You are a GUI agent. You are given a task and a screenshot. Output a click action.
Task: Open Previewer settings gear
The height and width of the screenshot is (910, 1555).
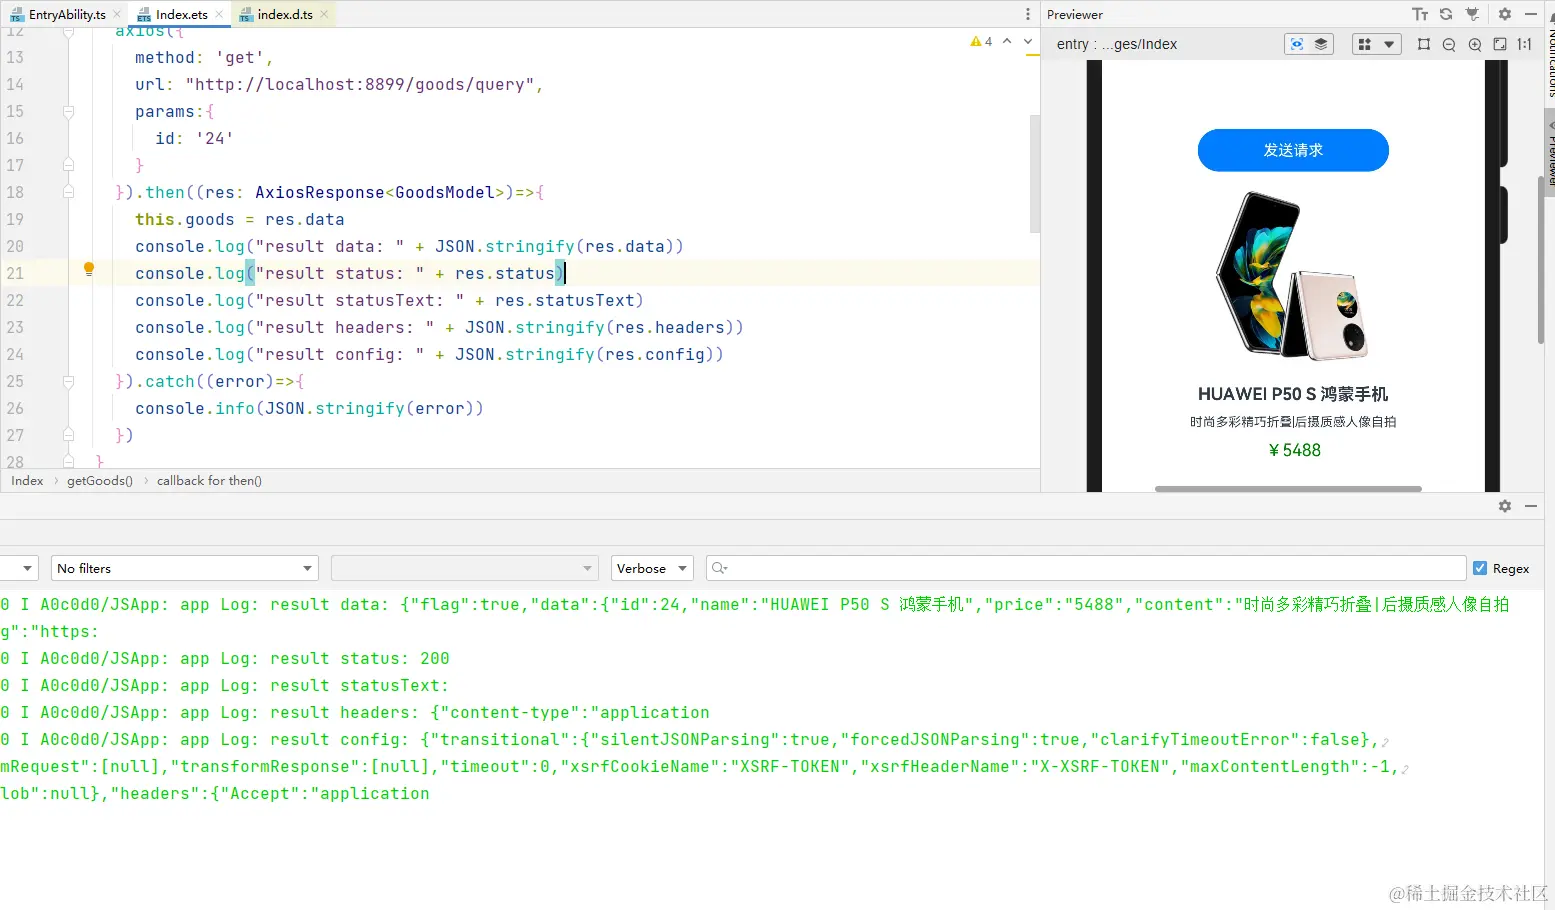pyautogui.click(x=1505, y=15)
